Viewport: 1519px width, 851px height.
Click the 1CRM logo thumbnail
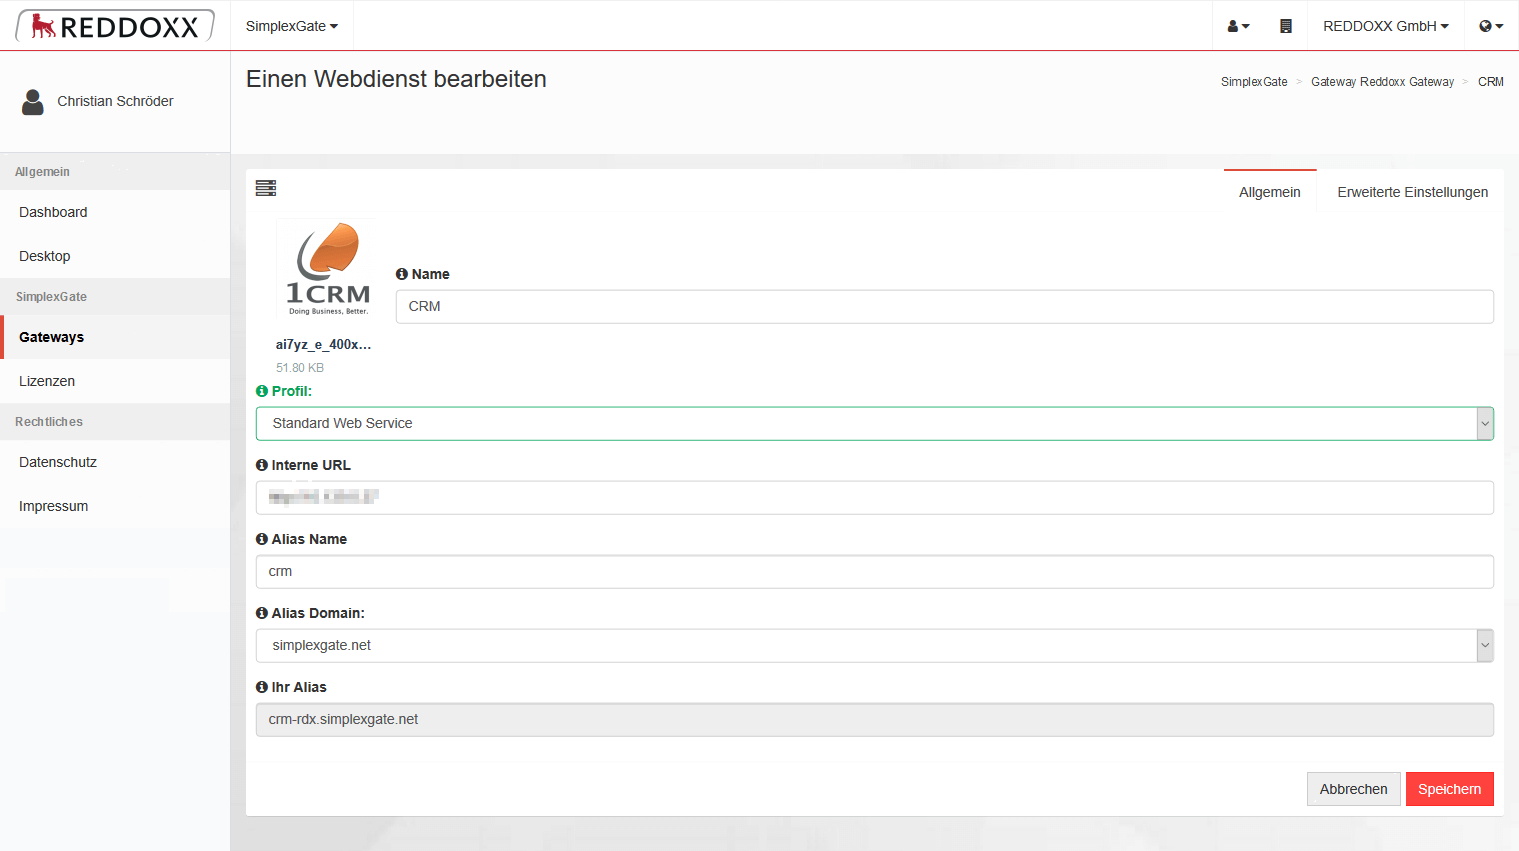327,268
